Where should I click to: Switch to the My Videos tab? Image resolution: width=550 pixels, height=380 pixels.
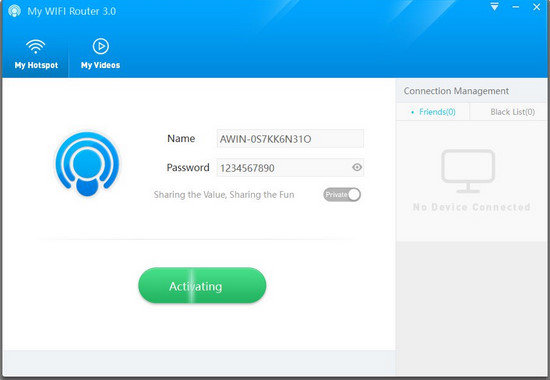click(101, 54)
